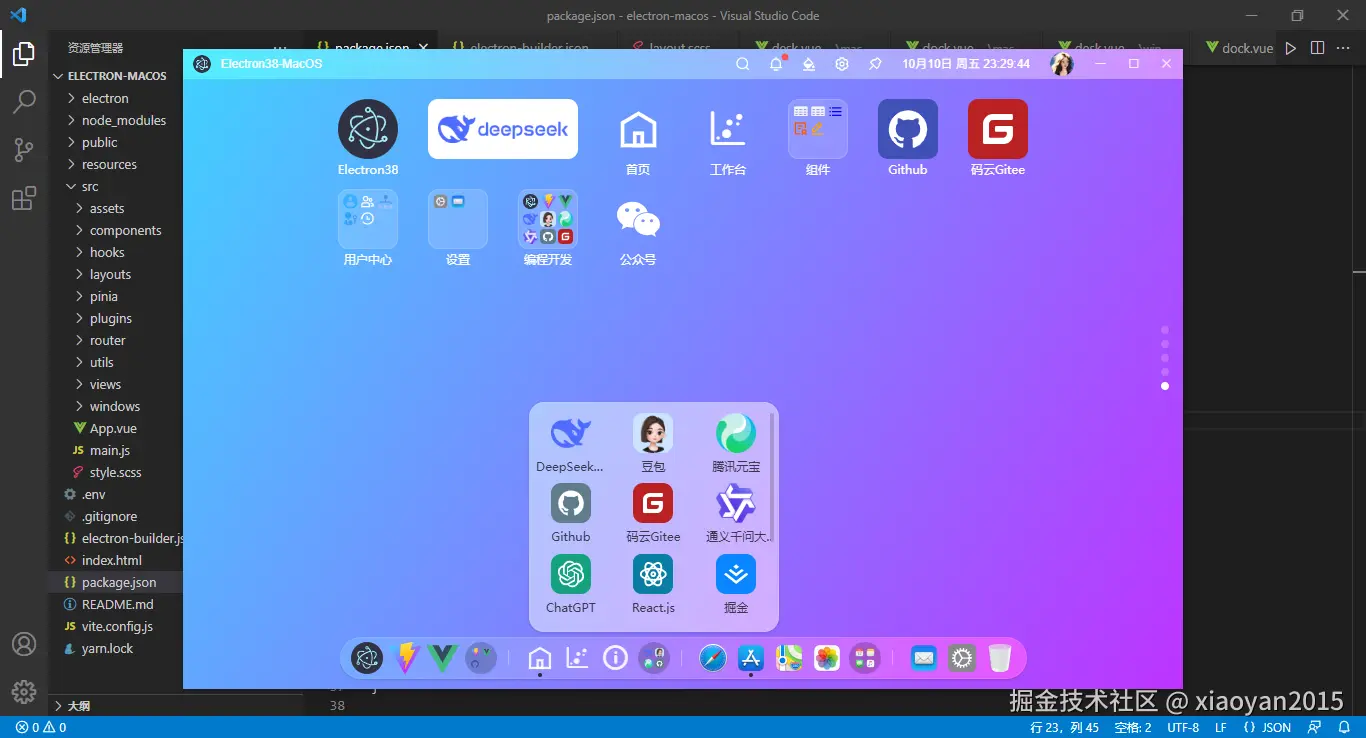The width and height of the screenshot is (1366, 738).
Task: Switch to last dock.vue editor tab
Action: pos(1238,47)
